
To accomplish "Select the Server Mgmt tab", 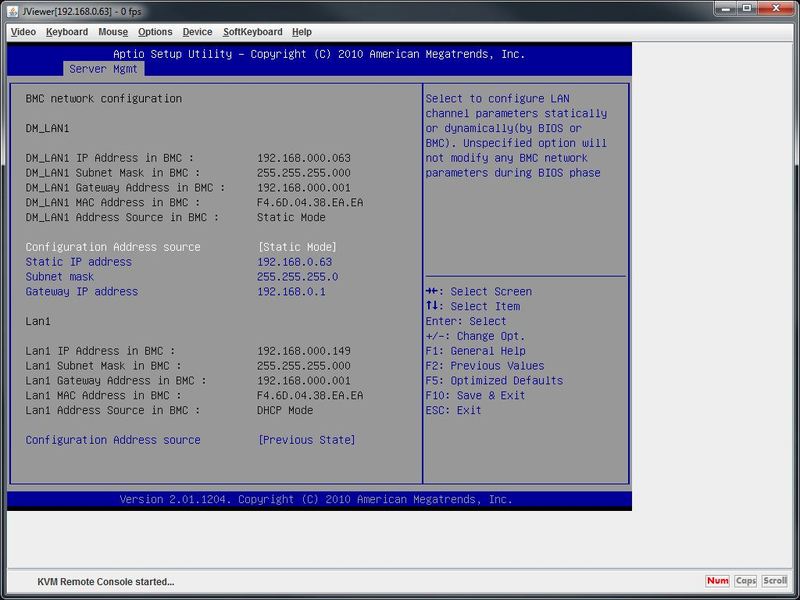I will 104,69.
